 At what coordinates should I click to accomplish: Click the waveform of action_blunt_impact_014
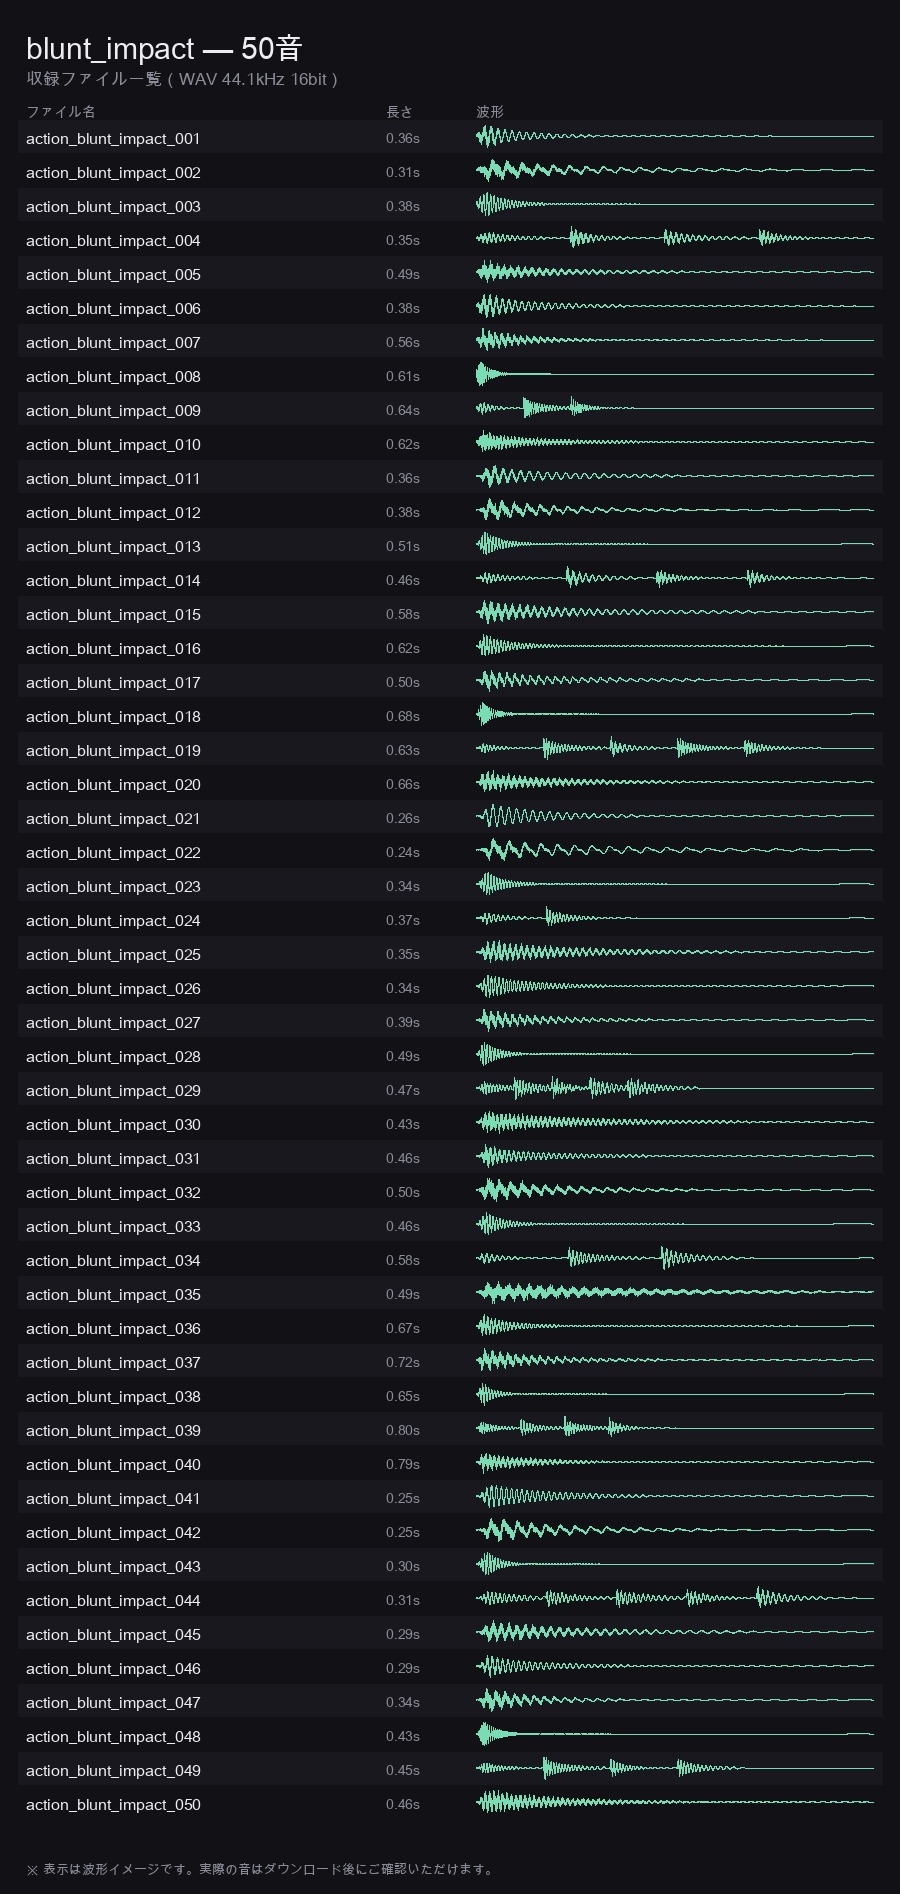pos(675,578)
